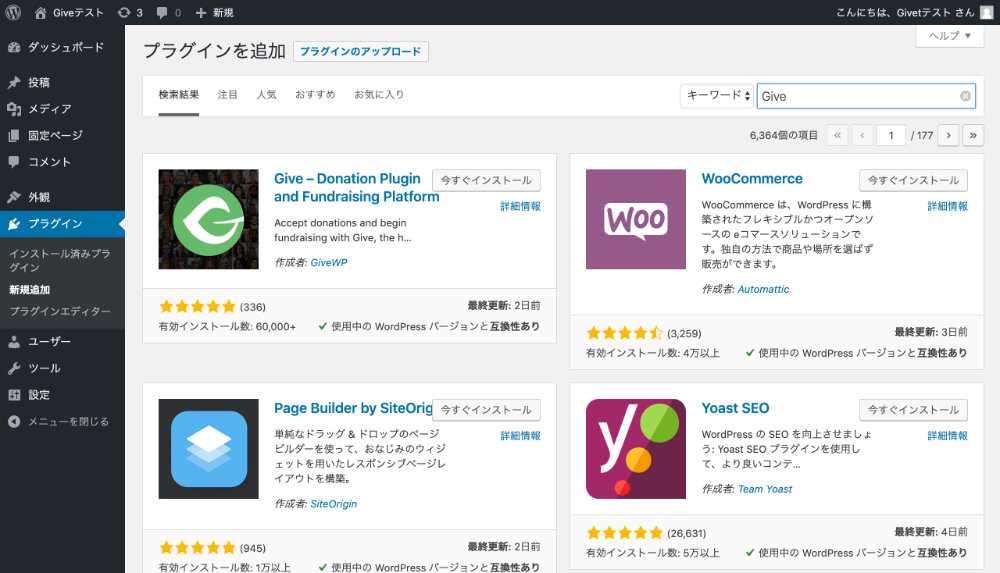Jump to last page of results
This screenshot has width=1000, height=573.
973,135
